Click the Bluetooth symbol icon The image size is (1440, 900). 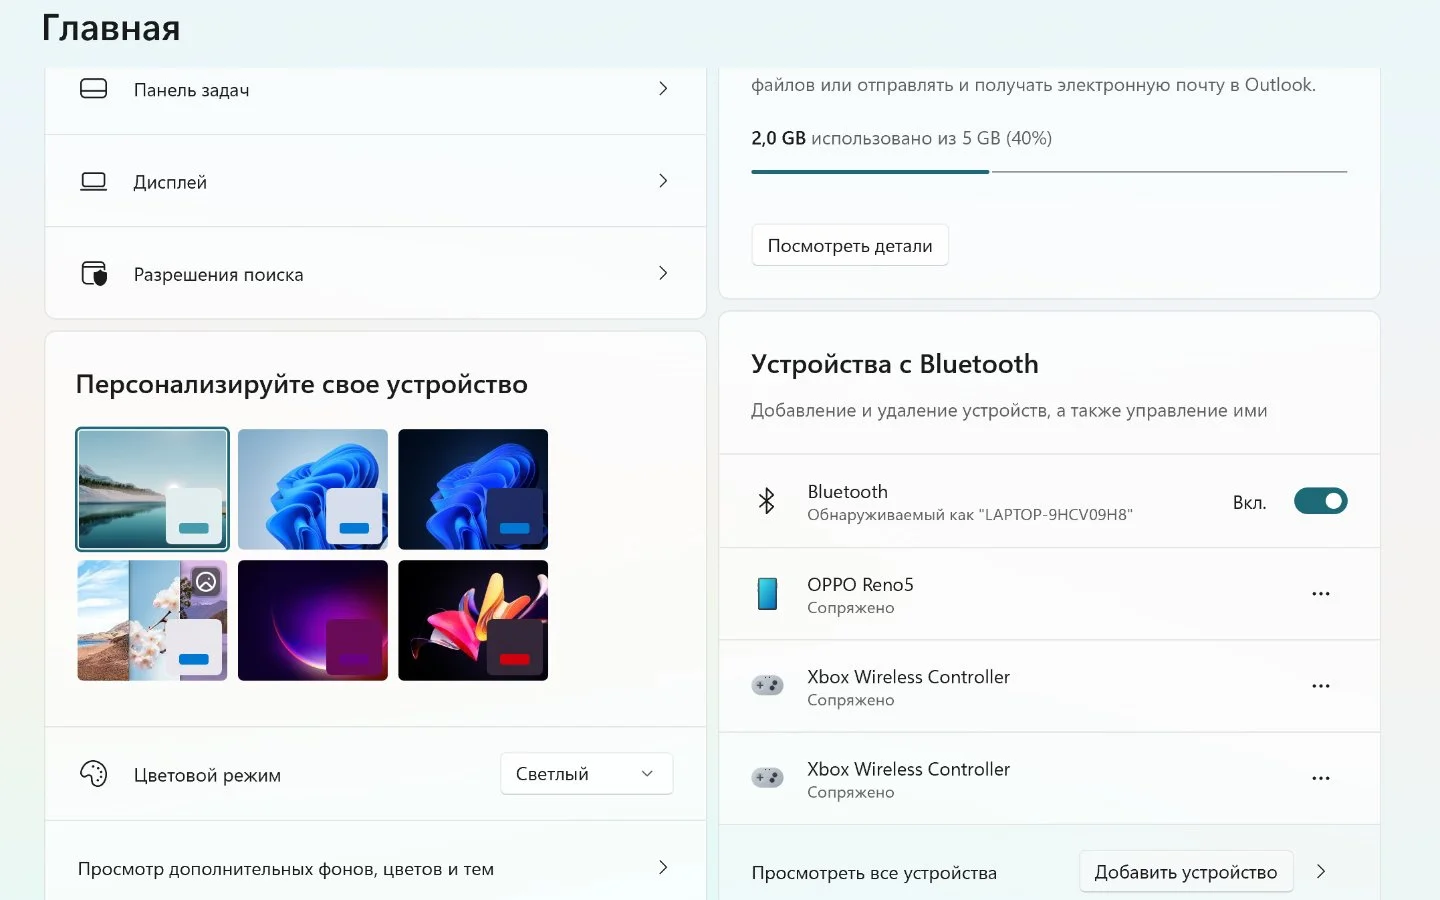[767, 501]
